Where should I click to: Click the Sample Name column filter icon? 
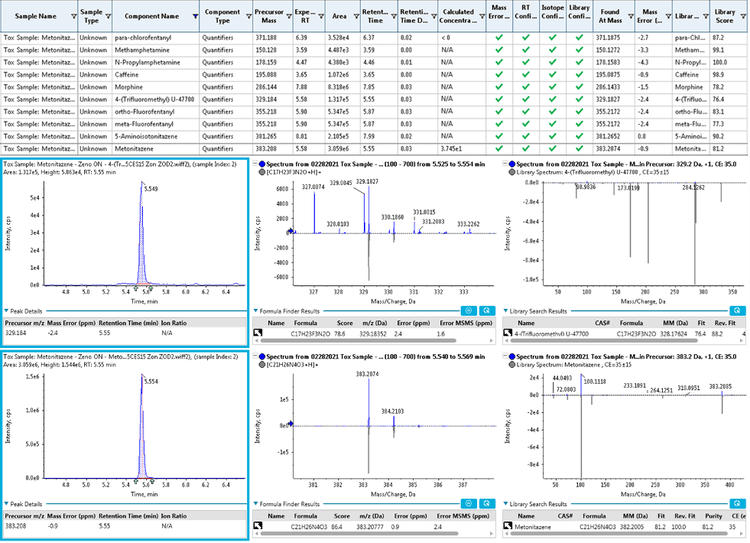[72, 17]
